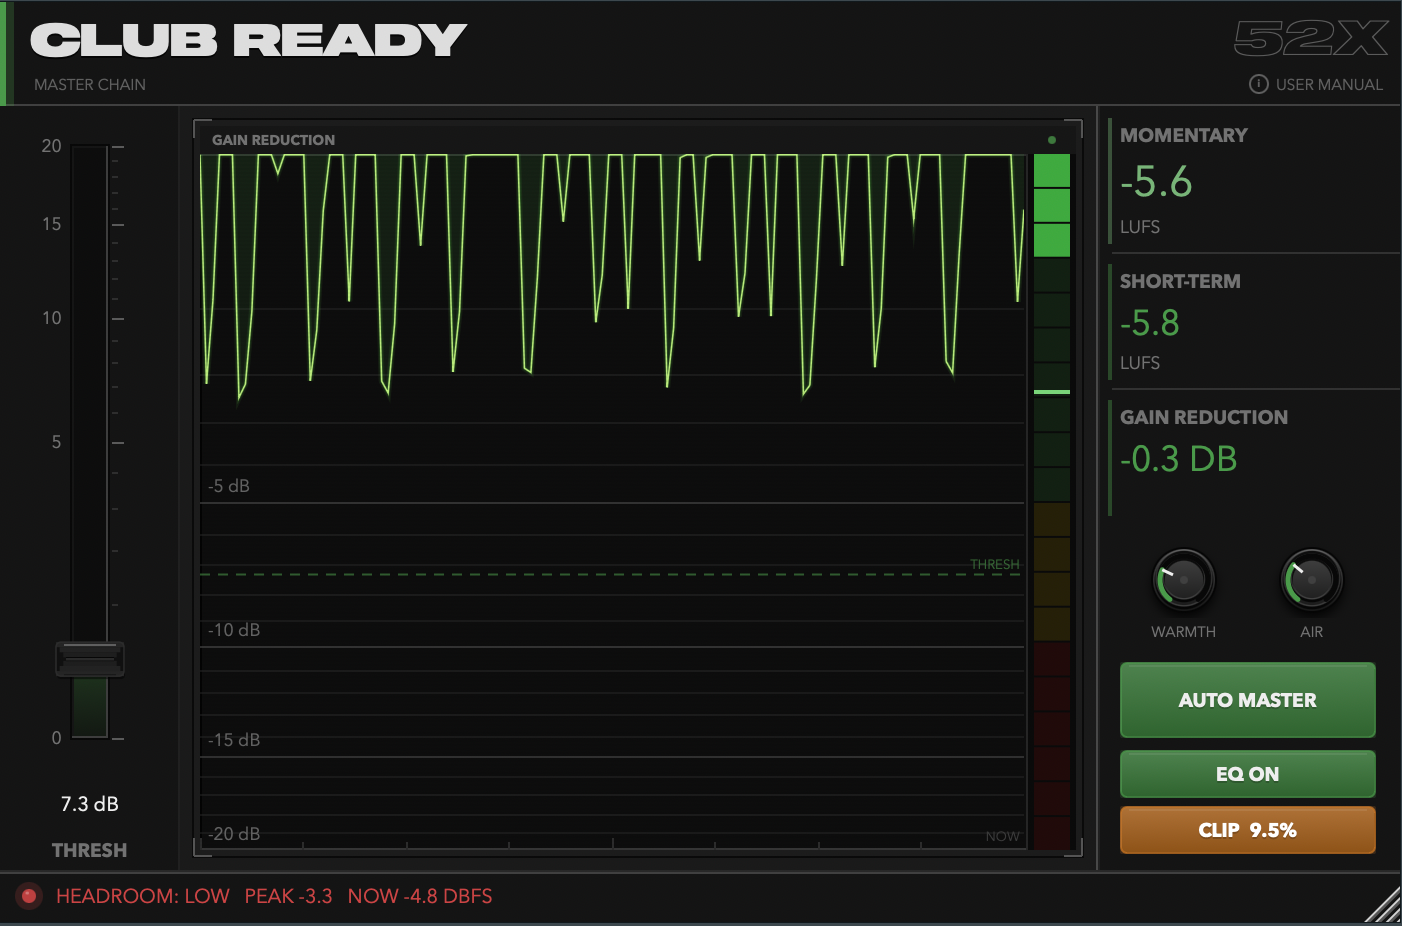Click the 15 mark on threshold scale

(51, 224)
